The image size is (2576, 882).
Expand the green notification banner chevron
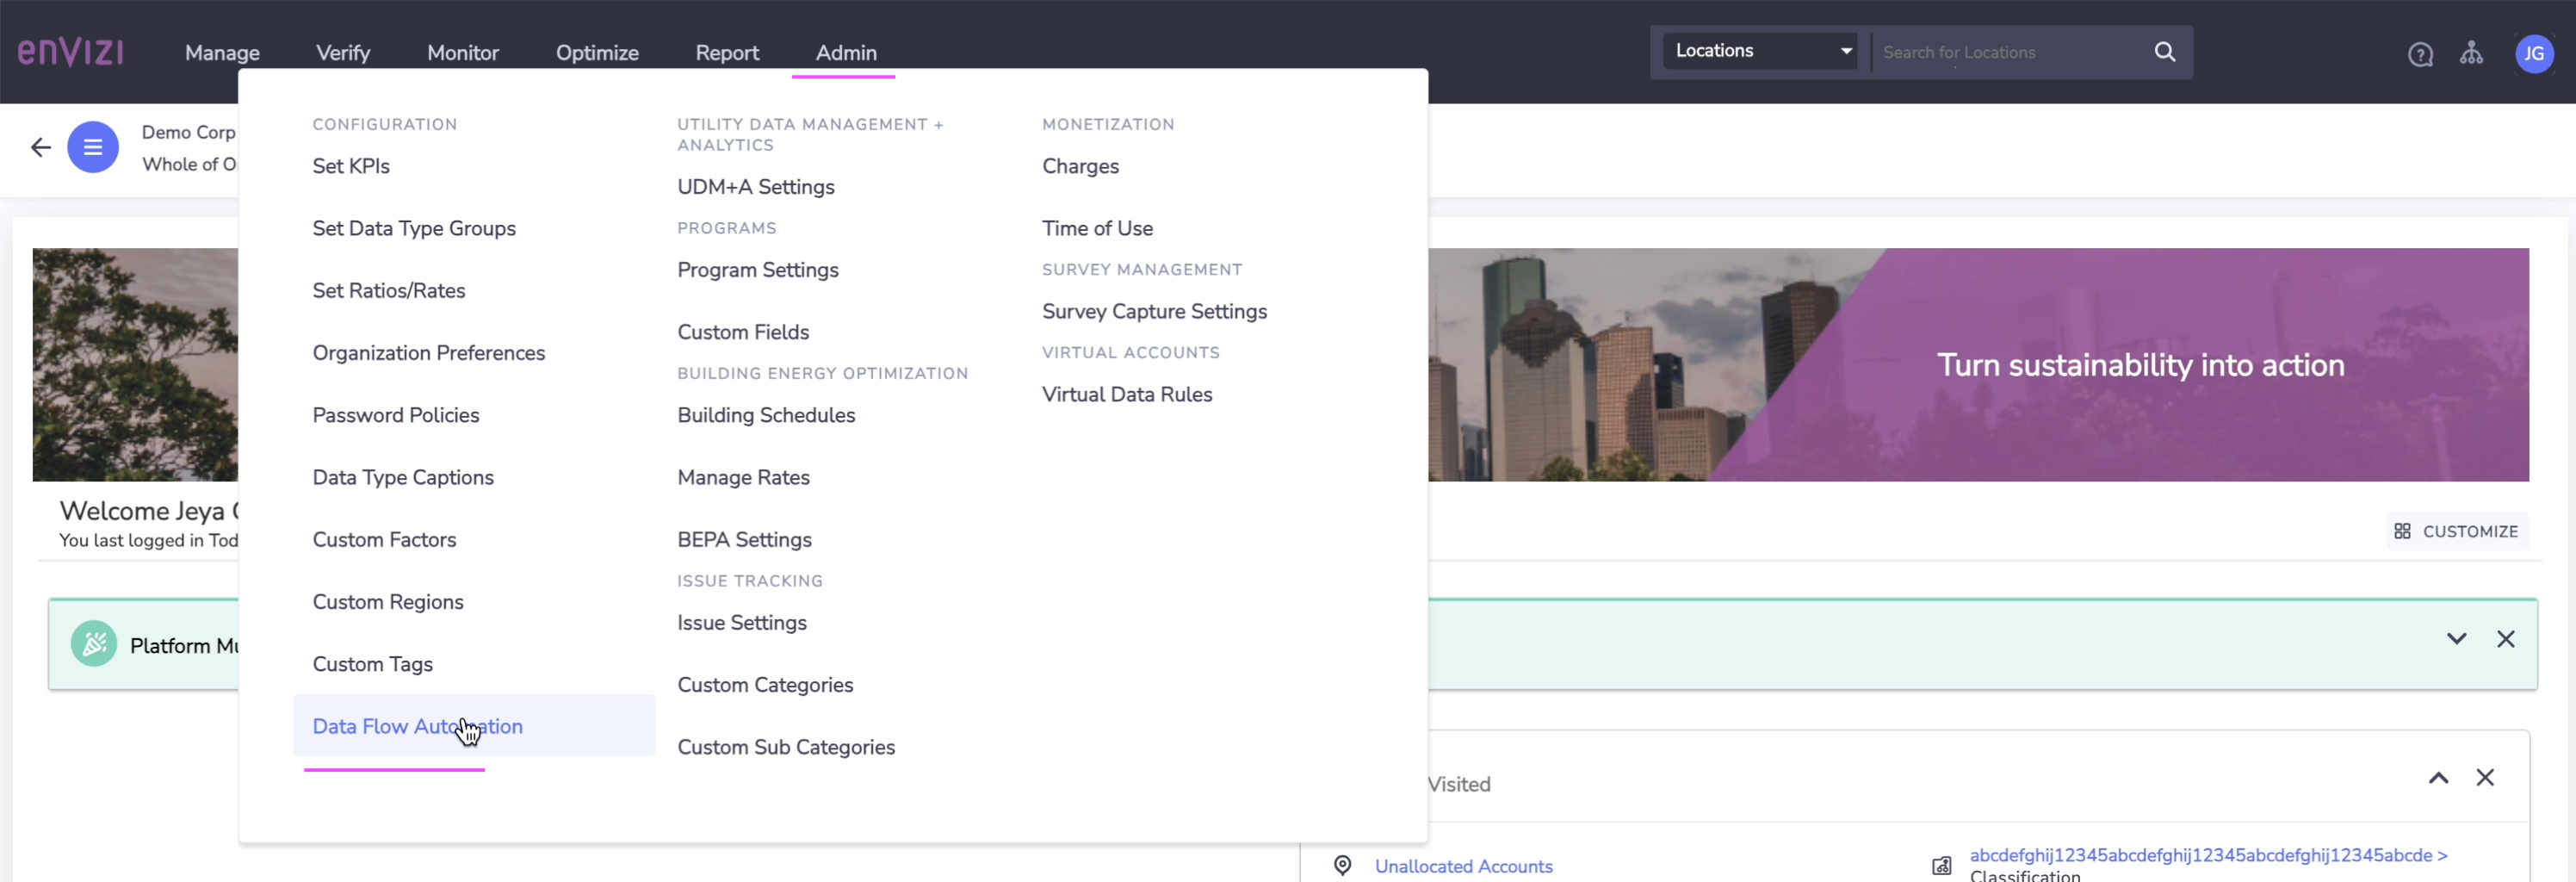click(x=2456, y=639)
